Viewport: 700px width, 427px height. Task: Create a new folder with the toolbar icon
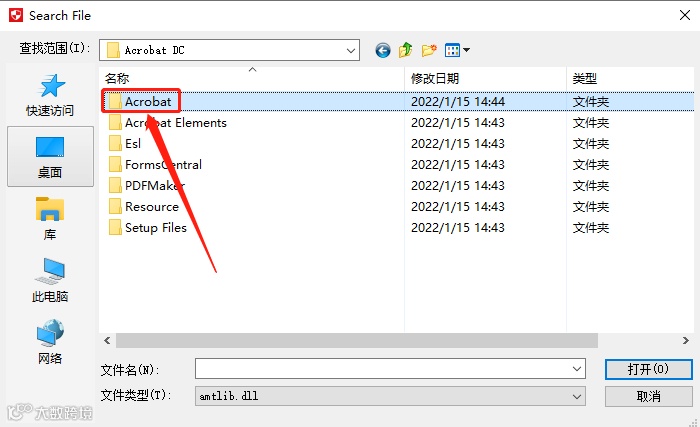tap(429, 50)
